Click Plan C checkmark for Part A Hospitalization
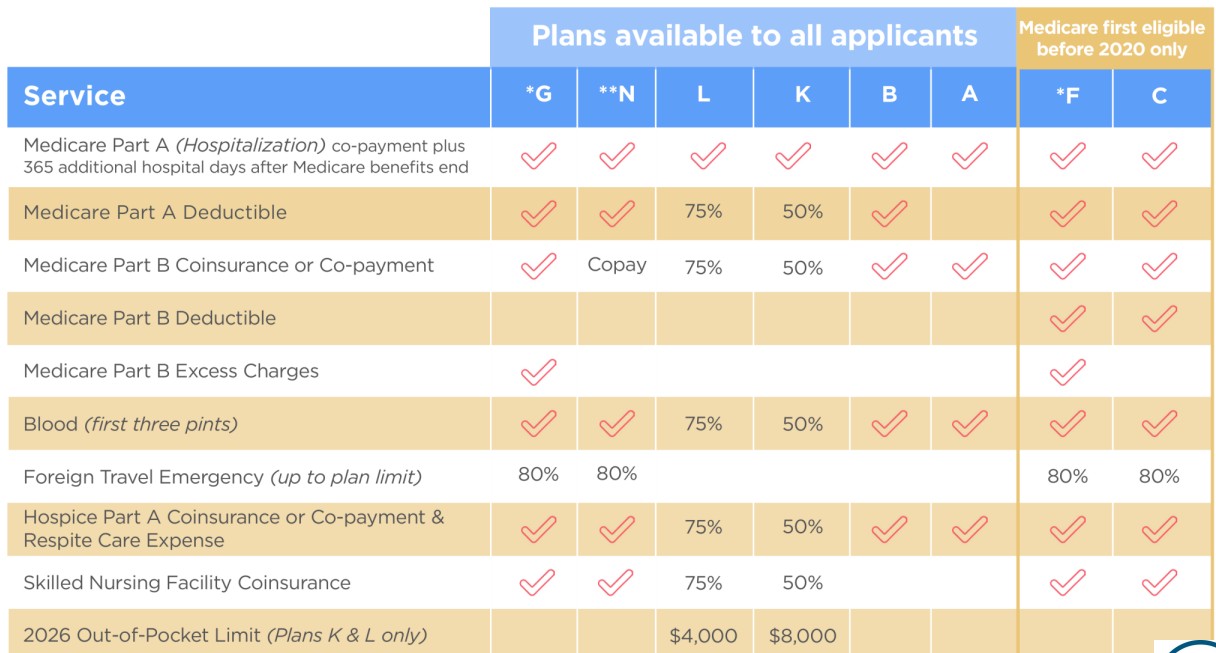Image resolution: width=1216 pixels, height=653 pixels. click(1158, 156)
